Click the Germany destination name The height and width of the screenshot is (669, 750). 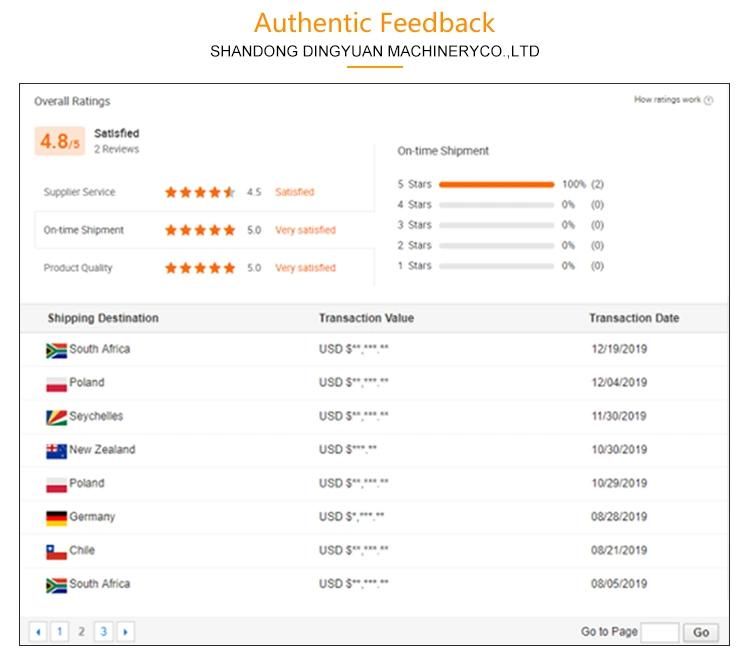[x=92, y=517]
